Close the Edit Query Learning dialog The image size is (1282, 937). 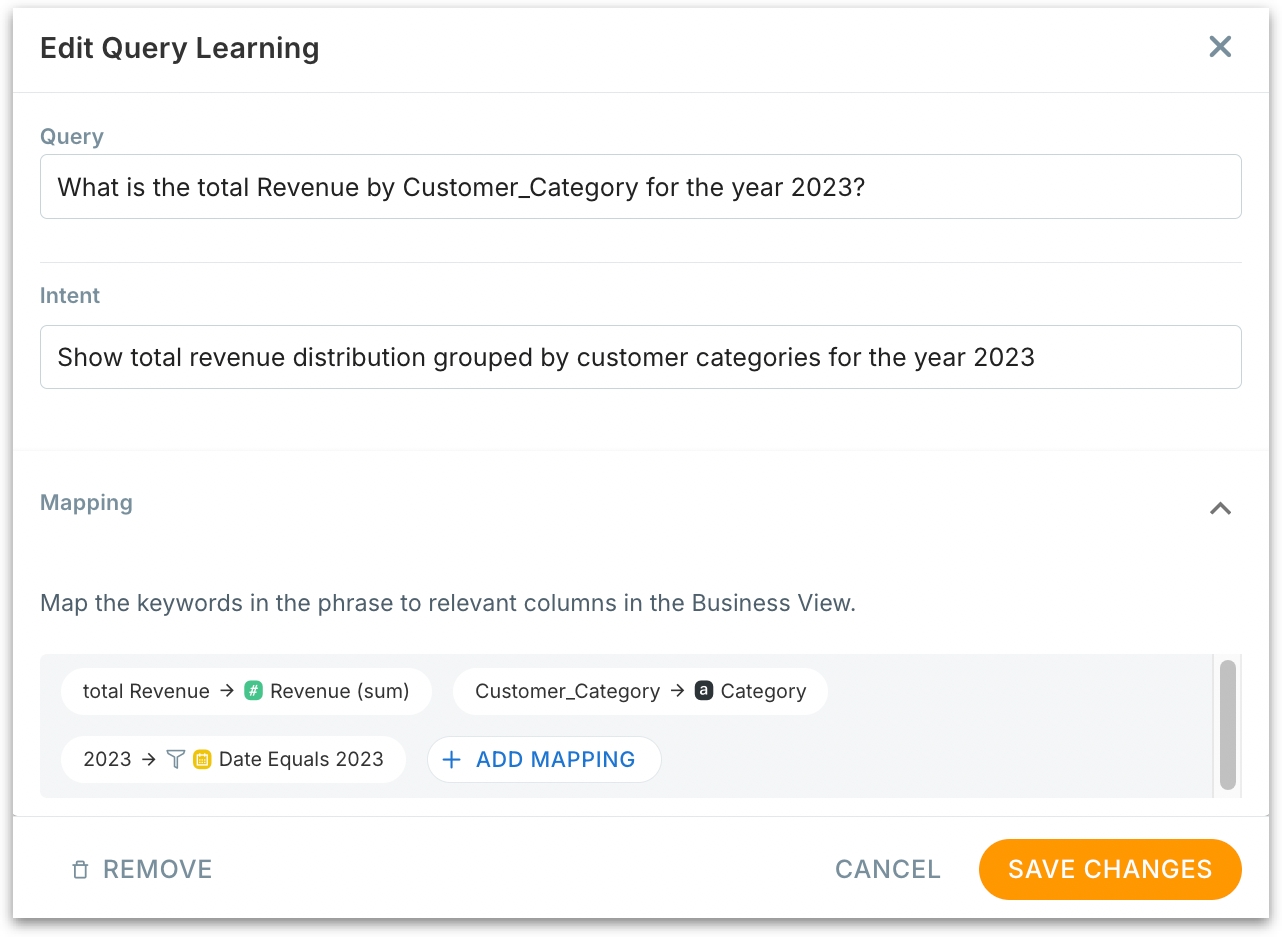click(1220, 47)
